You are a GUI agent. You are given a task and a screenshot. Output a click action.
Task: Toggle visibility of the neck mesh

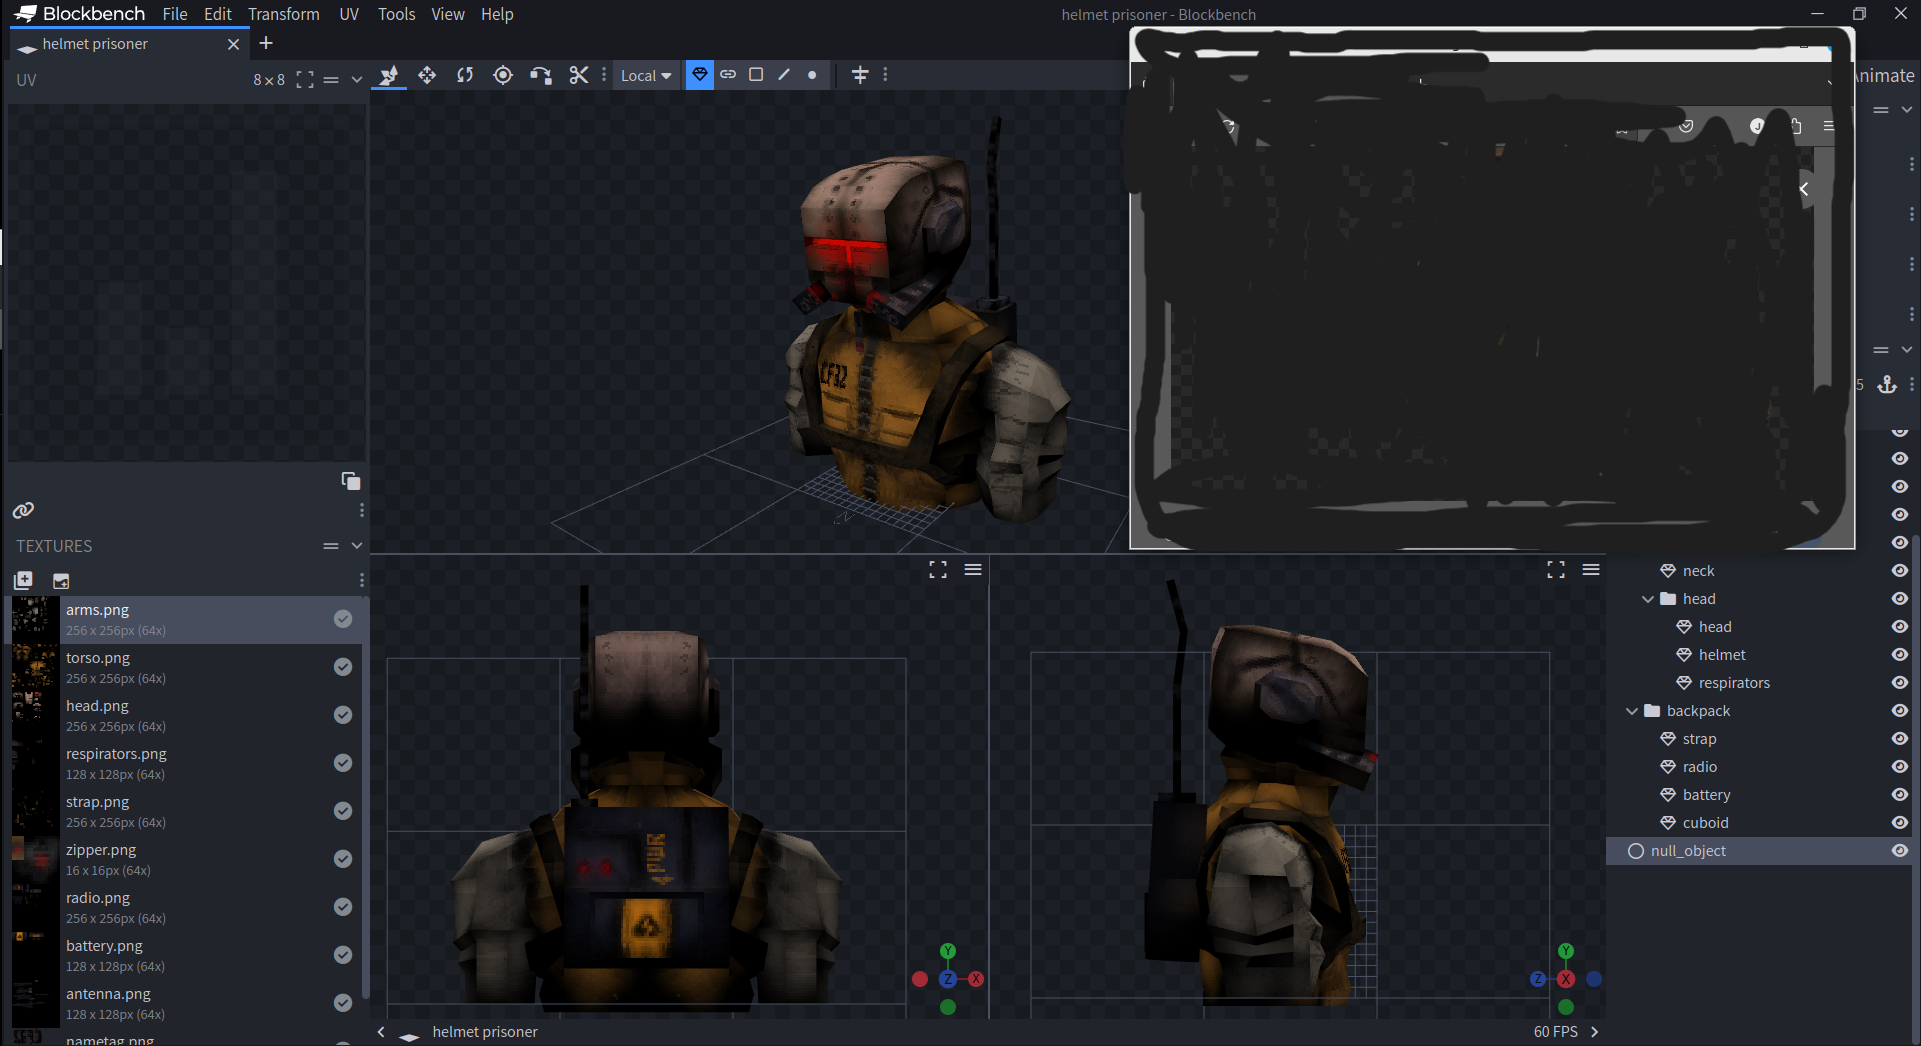[x=1899, y=571]
